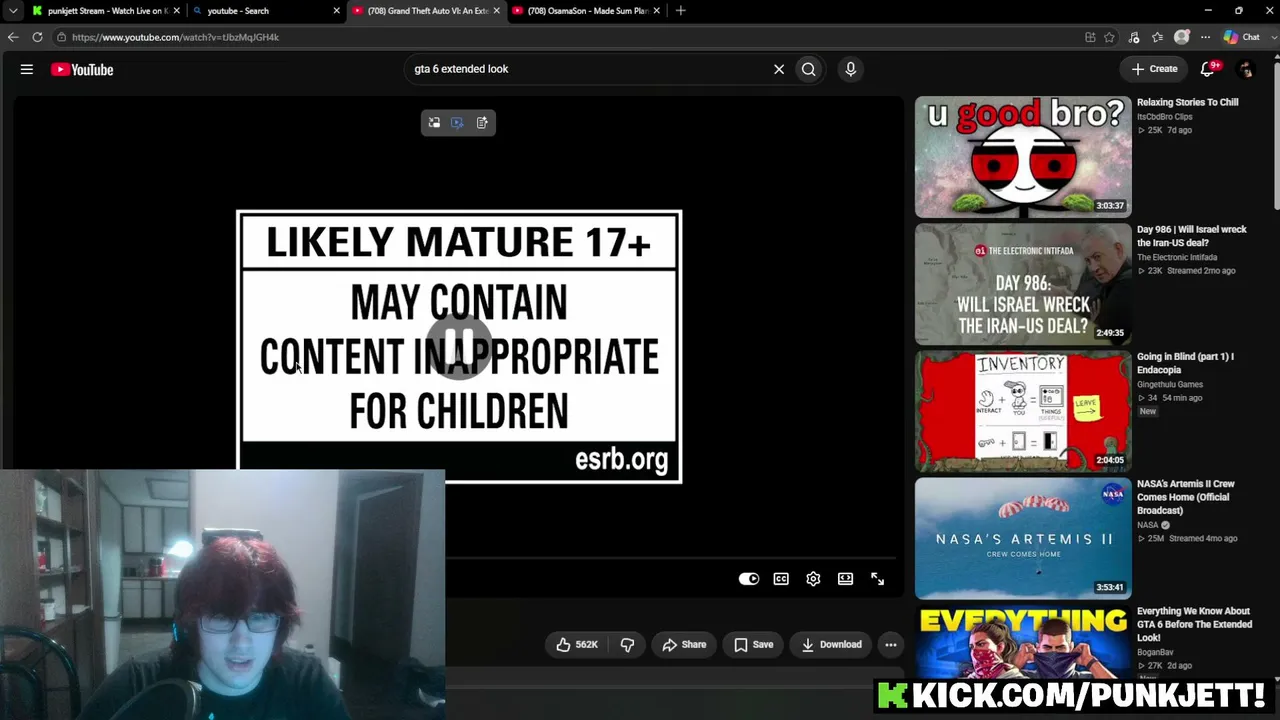Open the YouTube guide hamburger menu
The image size is (1280, 720).
tap(27, 69)
